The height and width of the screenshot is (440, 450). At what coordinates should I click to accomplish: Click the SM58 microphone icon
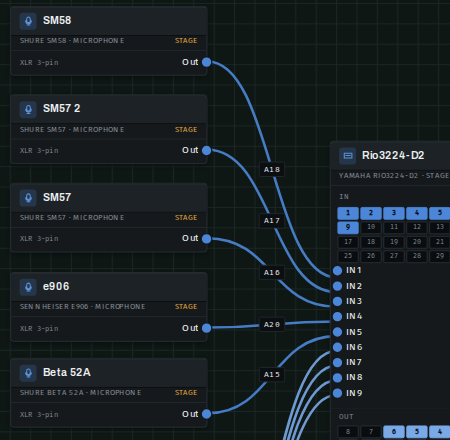(28, 21)
